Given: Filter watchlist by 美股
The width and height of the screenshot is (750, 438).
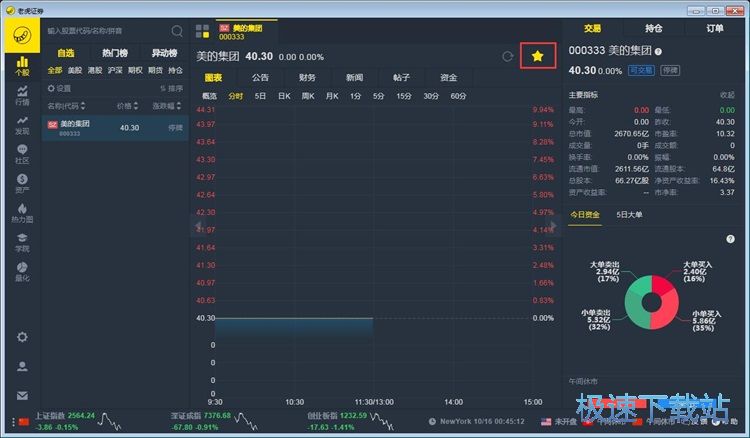Looking at the screenshot, I should 75,70.
